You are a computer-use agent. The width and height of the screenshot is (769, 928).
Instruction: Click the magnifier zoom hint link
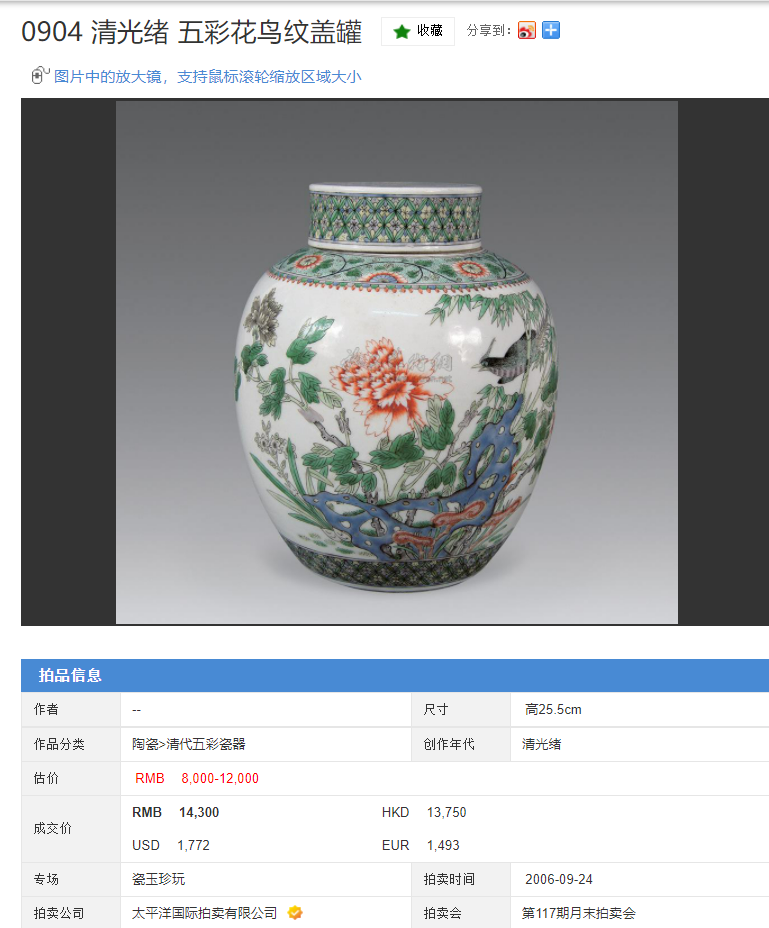pyautogui.click(x=207, y=77)
